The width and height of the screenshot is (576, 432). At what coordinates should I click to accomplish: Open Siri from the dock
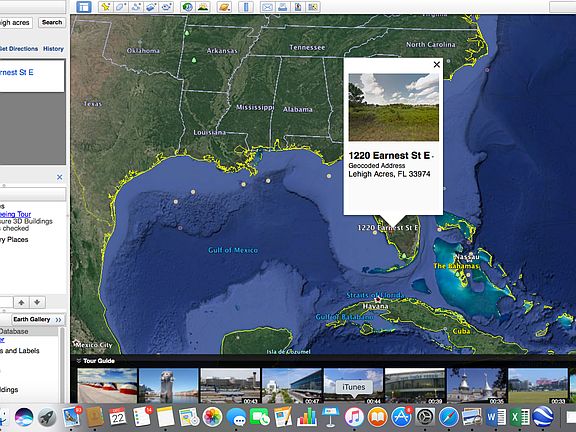coord(24,417)
